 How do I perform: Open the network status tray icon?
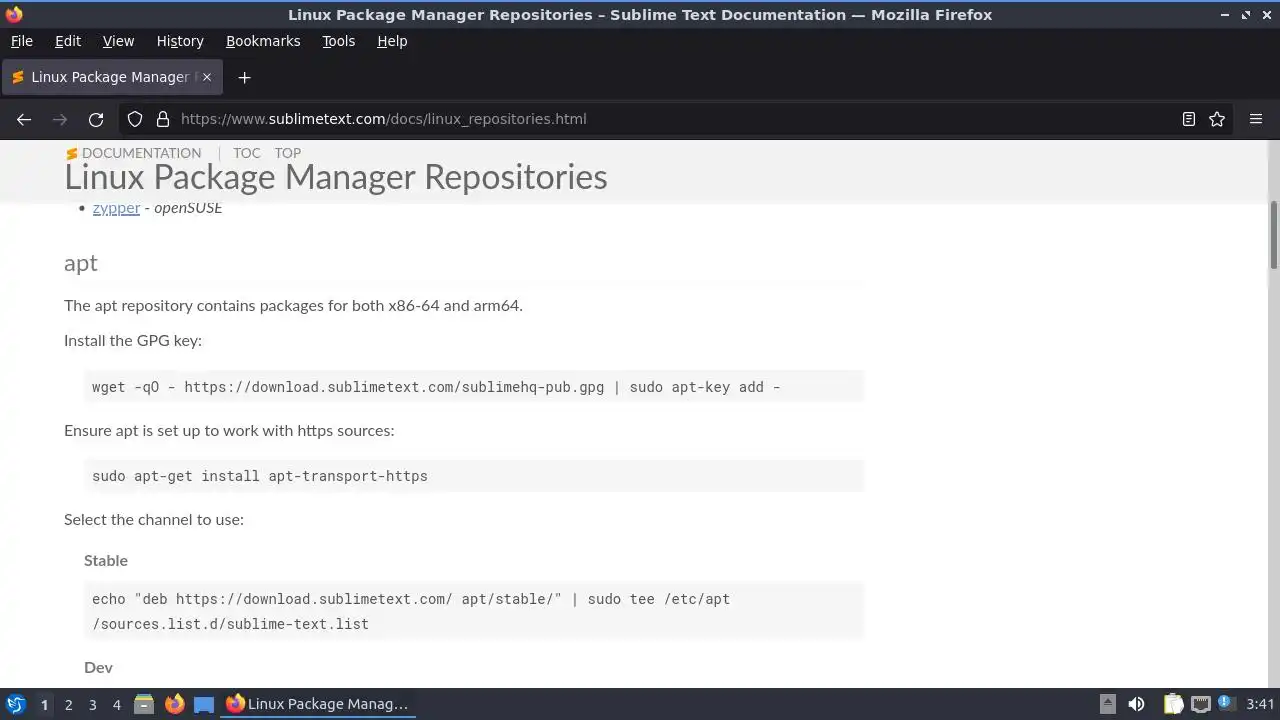pos(1200,704)
